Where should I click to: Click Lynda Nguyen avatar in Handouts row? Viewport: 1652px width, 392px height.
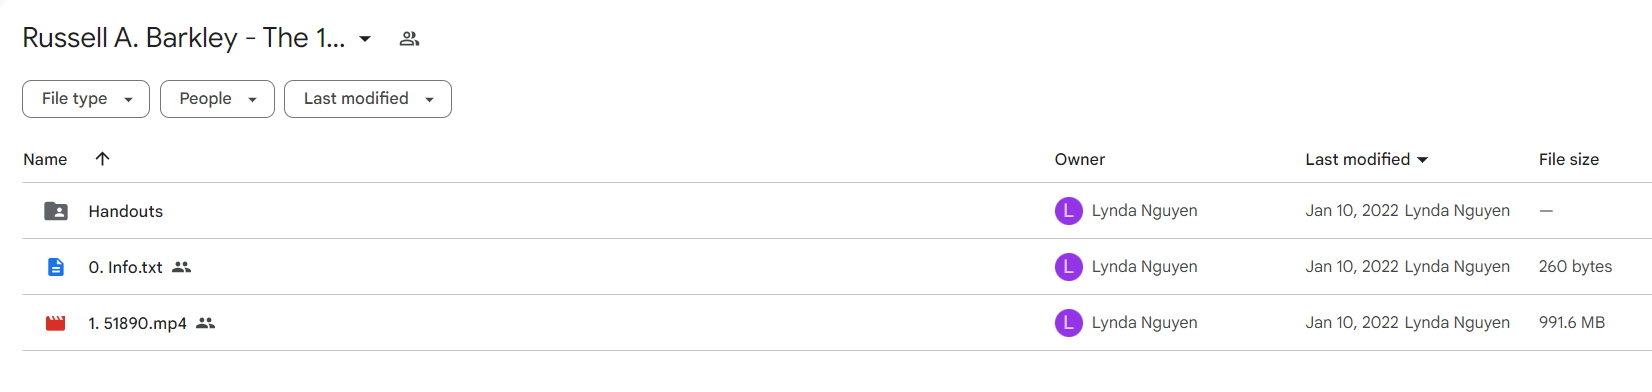[x=1069, y=211]
